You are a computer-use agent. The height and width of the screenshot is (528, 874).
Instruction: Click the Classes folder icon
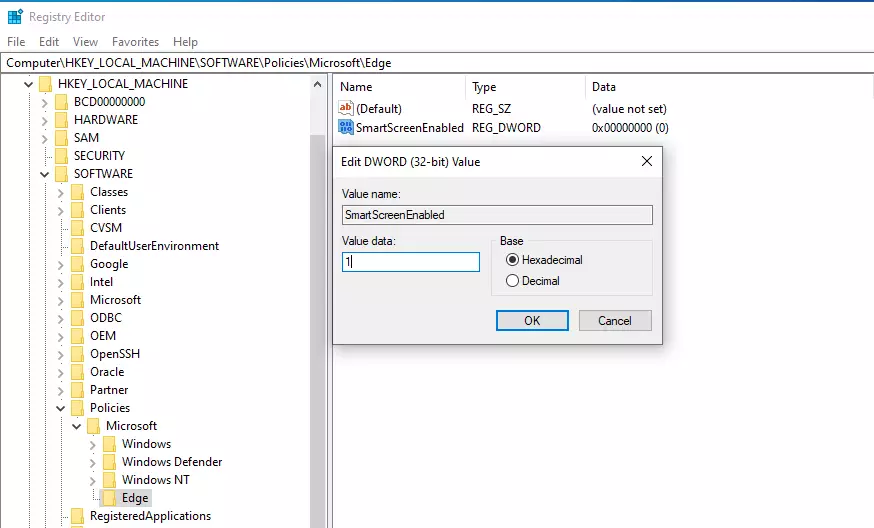(x=78, y=192)
